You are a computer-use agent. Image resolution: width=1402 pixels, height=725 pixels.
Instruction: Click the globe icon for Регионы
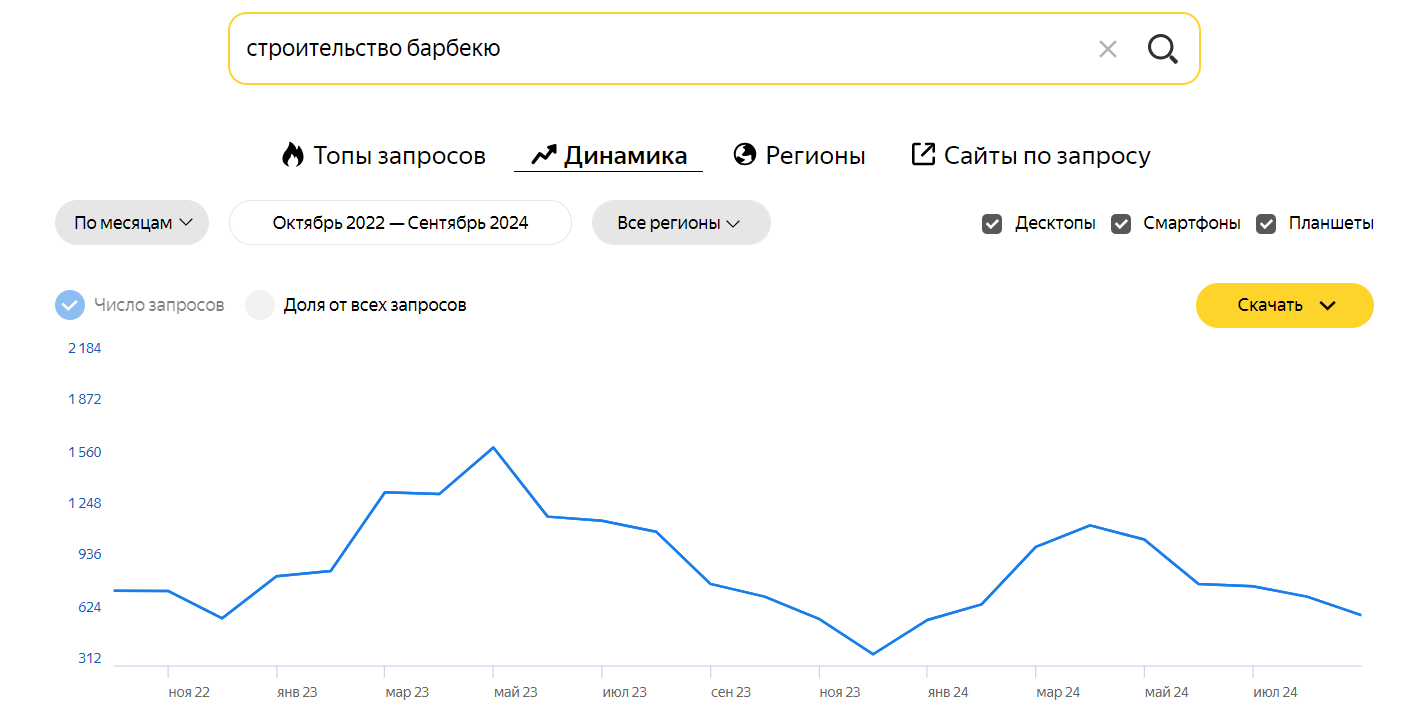tap(744, 155)
